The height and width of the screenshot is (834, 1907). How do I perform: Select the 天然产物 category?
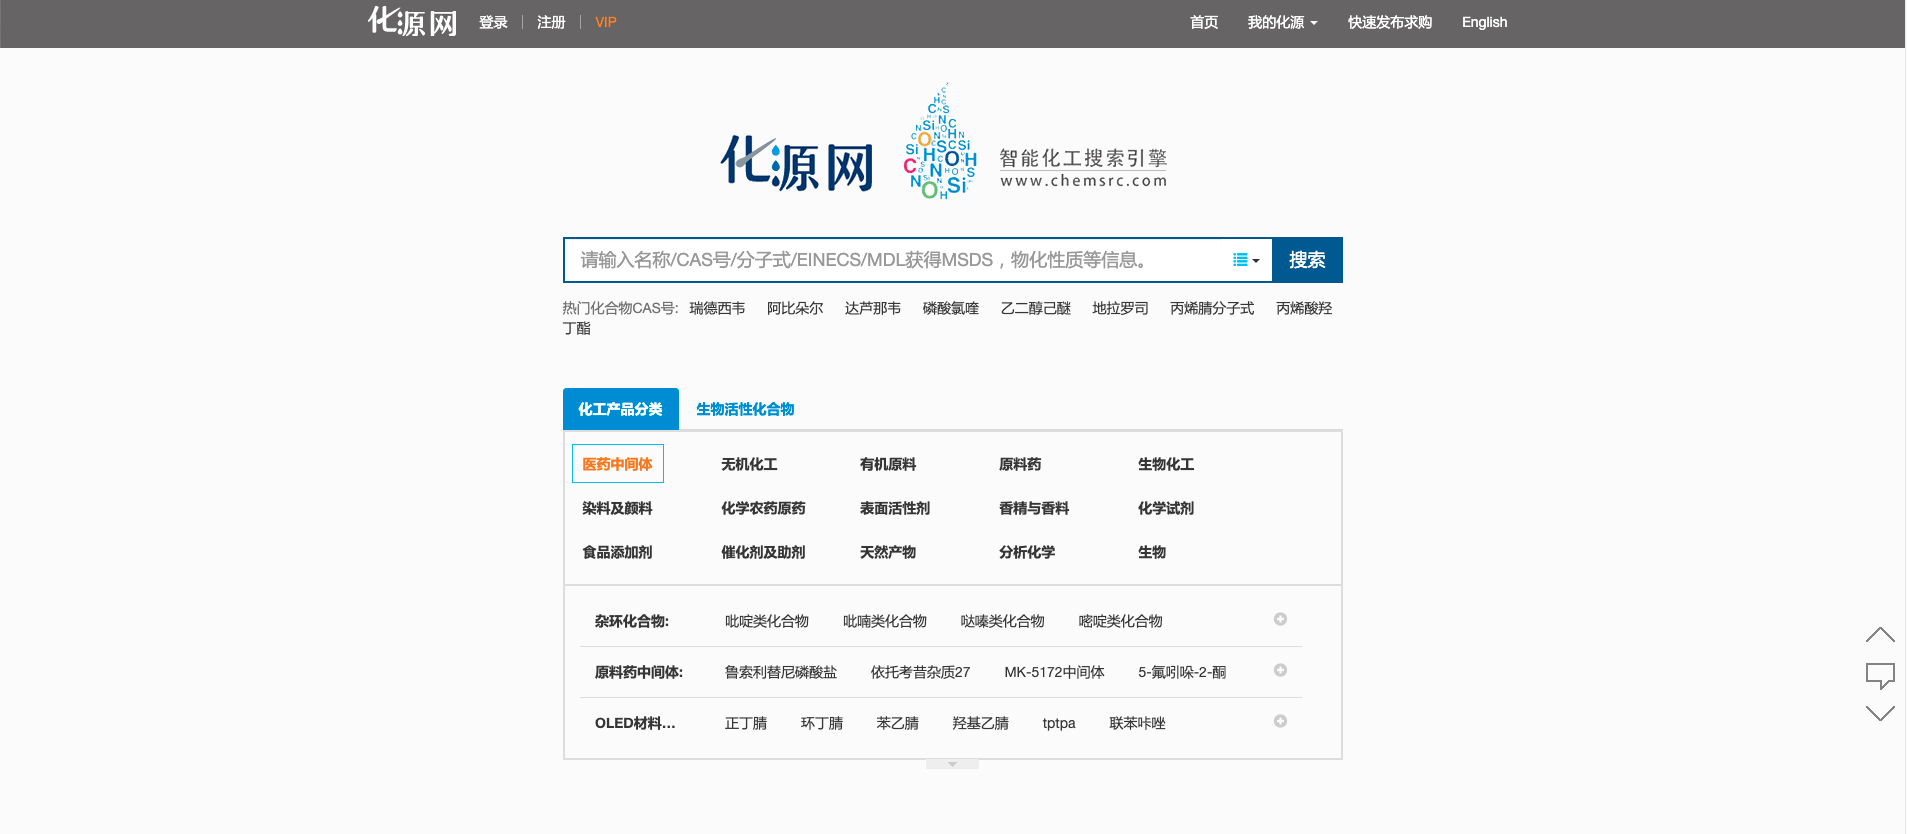point(888,552)
